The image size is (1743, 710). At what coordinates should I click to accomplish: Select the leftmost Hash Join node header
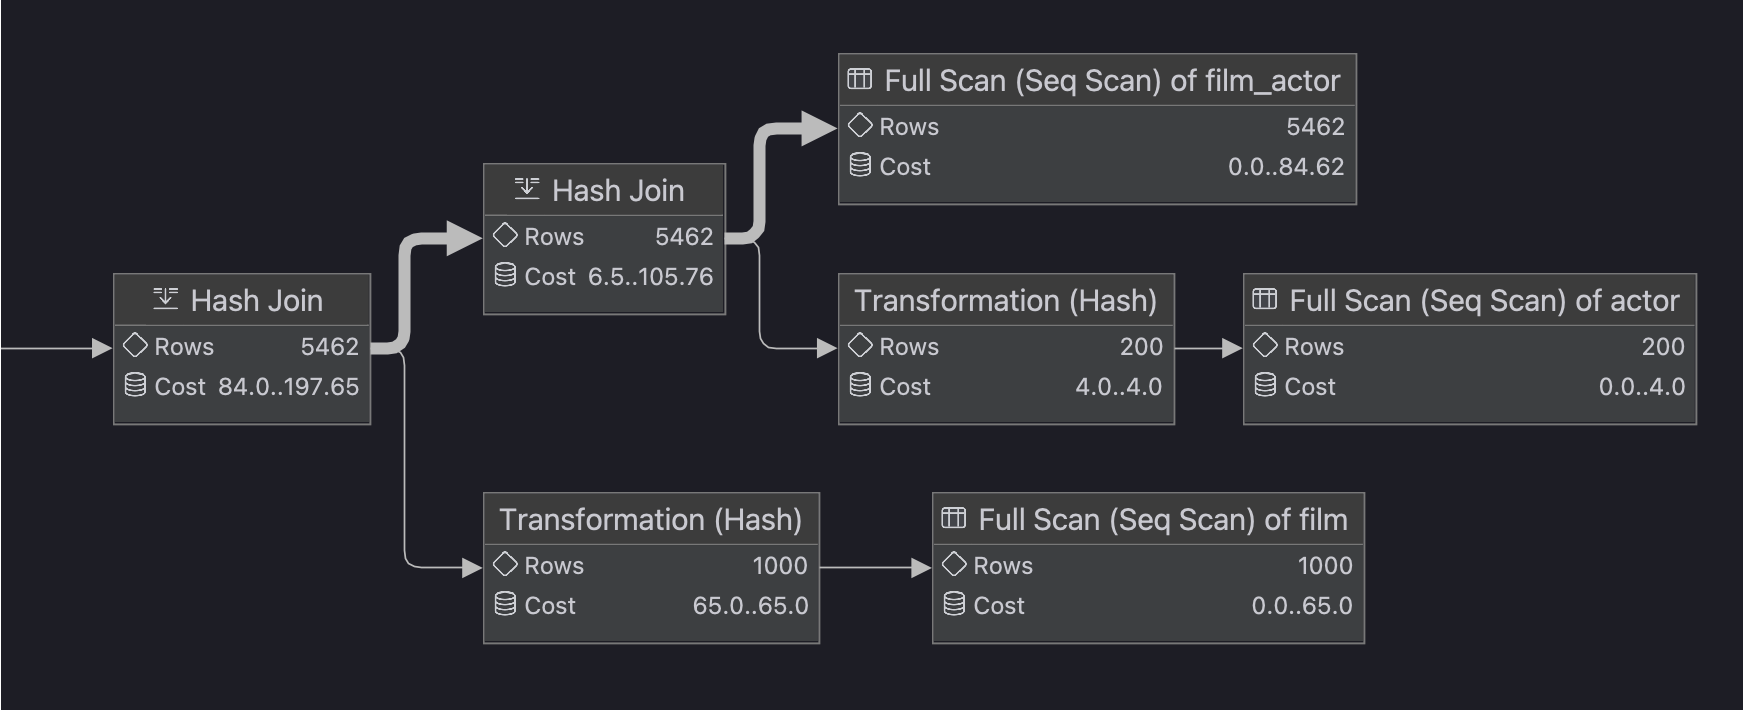tap(242, 300)
